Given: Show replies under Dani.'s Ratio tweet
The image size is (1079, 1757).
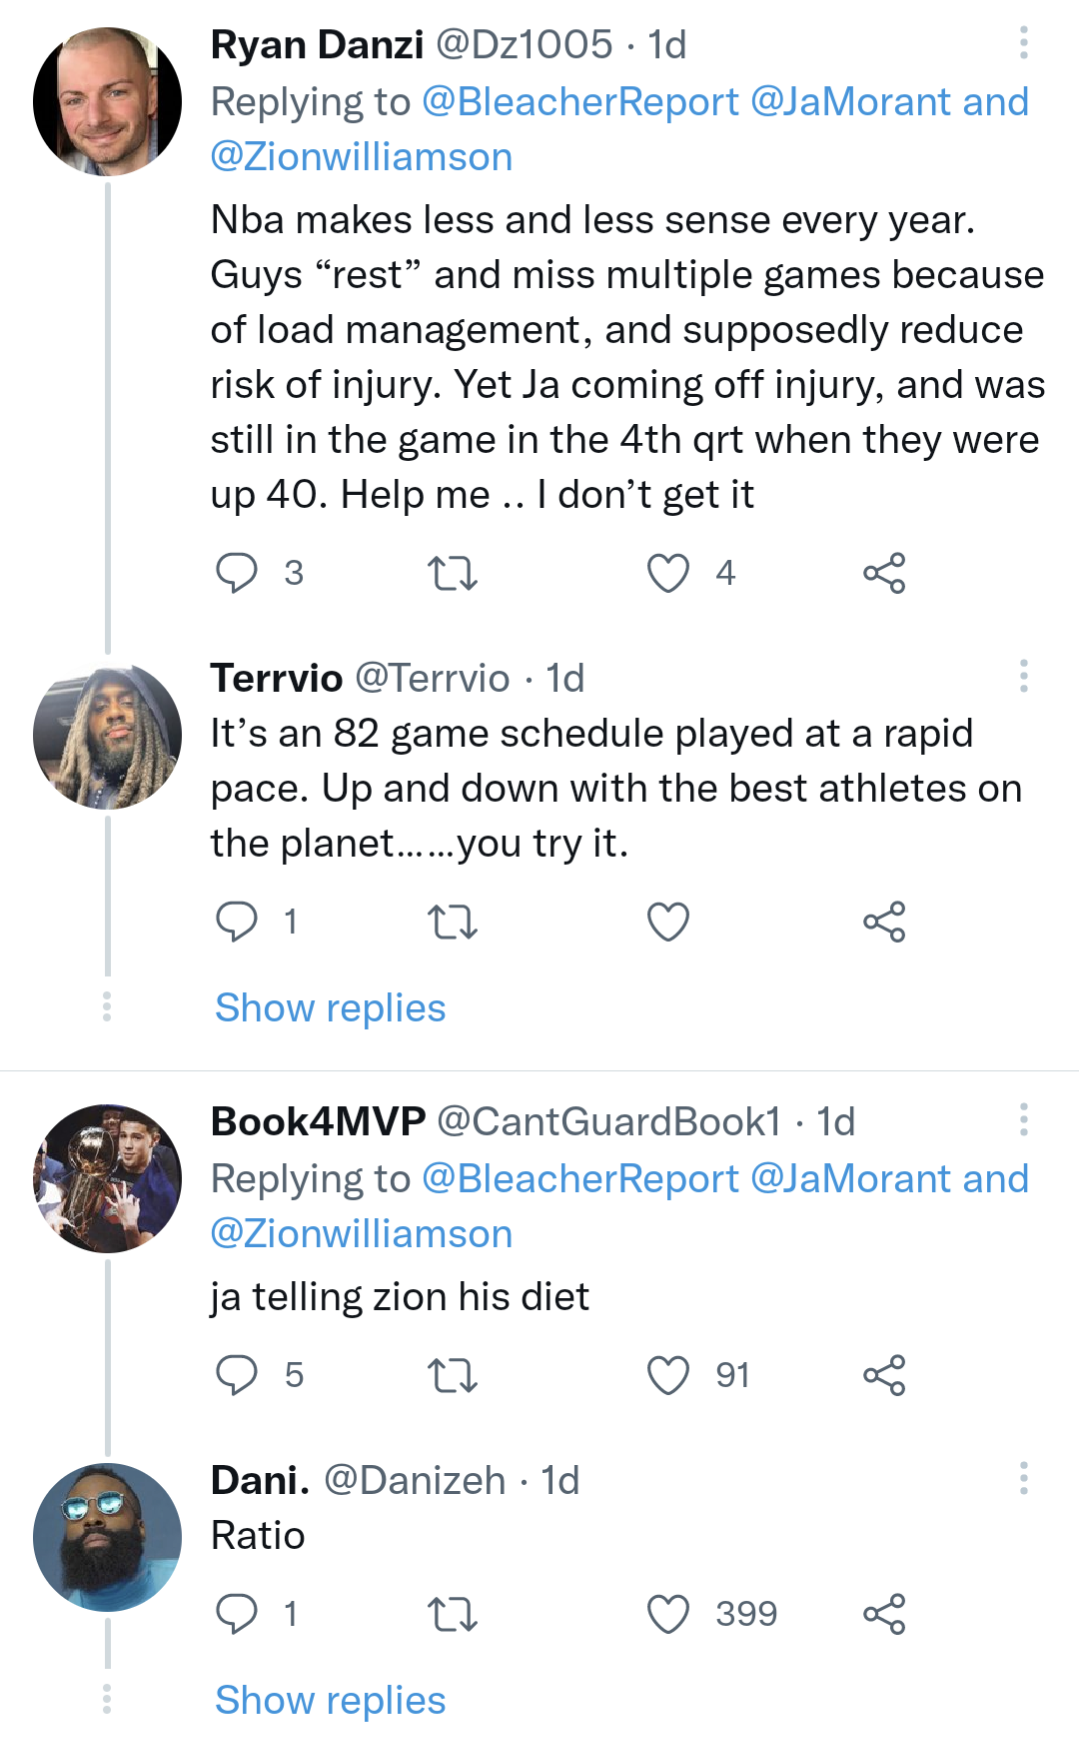Looking at the screenshot, I should pyautogui.click(x=330, y=1698).
